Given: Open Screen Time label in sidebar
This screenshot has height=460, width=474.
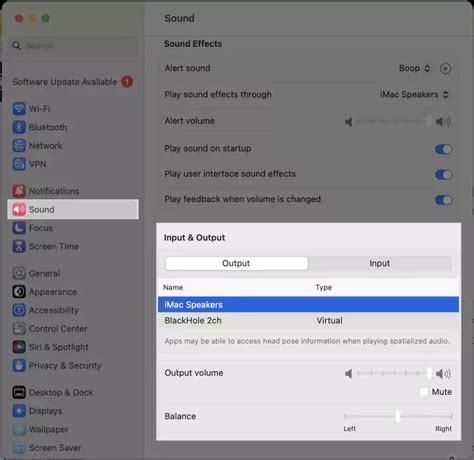Looking at the screenshot, I should pos(54,246).
